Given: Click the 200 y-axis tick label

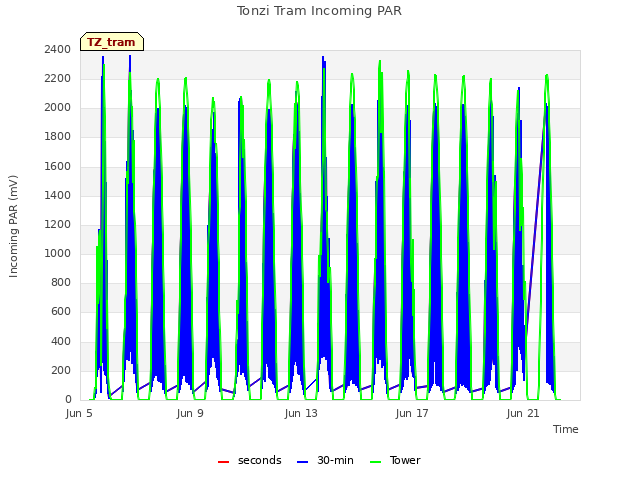Looking at the screenshot, I should coord(61,370).
